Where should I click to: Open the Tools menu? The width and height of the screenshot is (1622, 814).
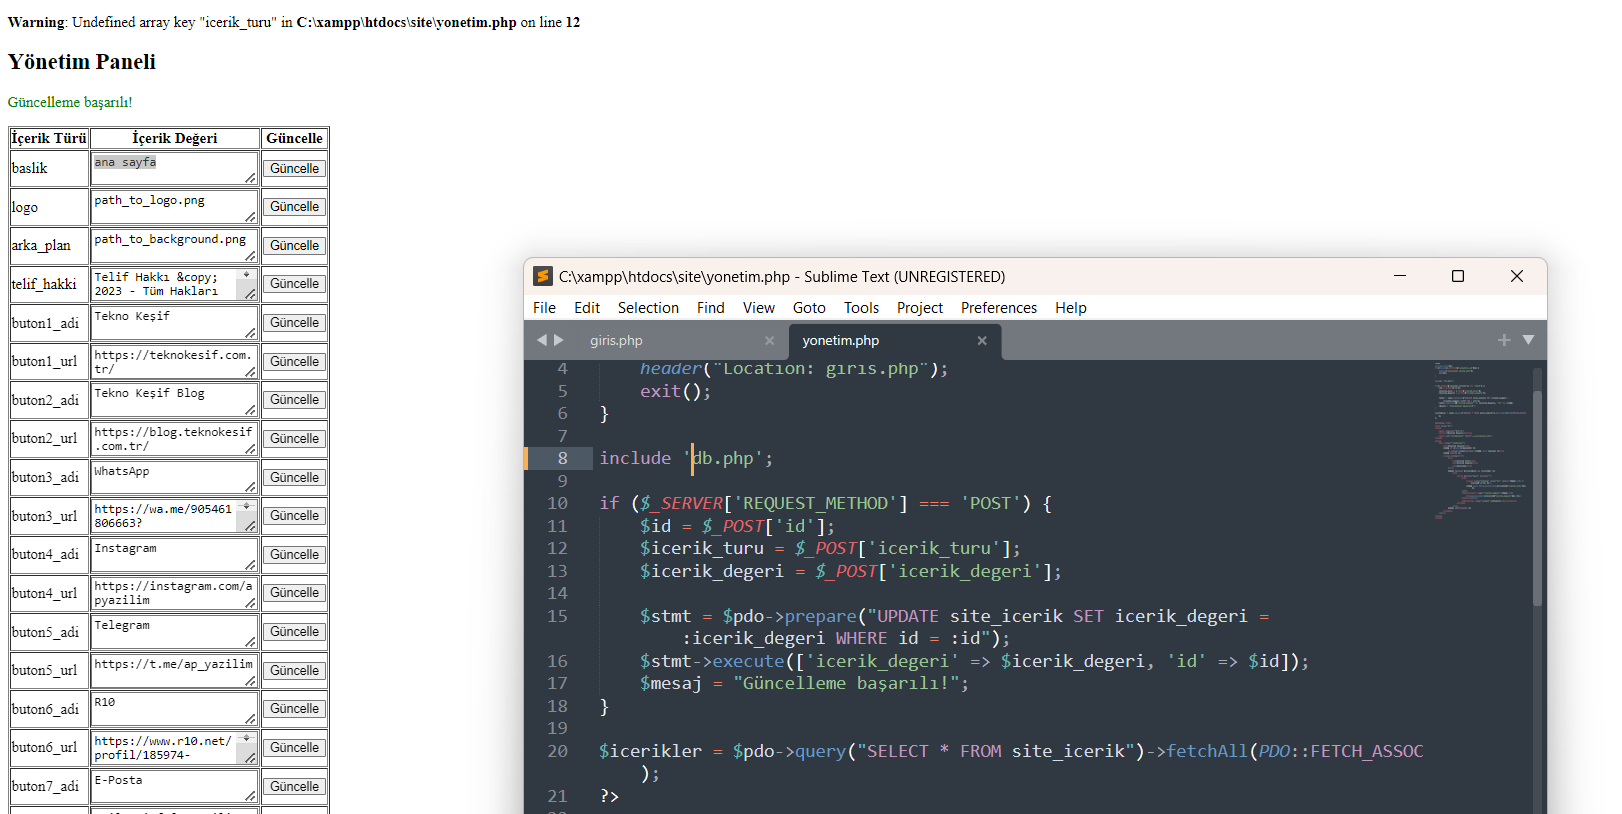[861, 308]
